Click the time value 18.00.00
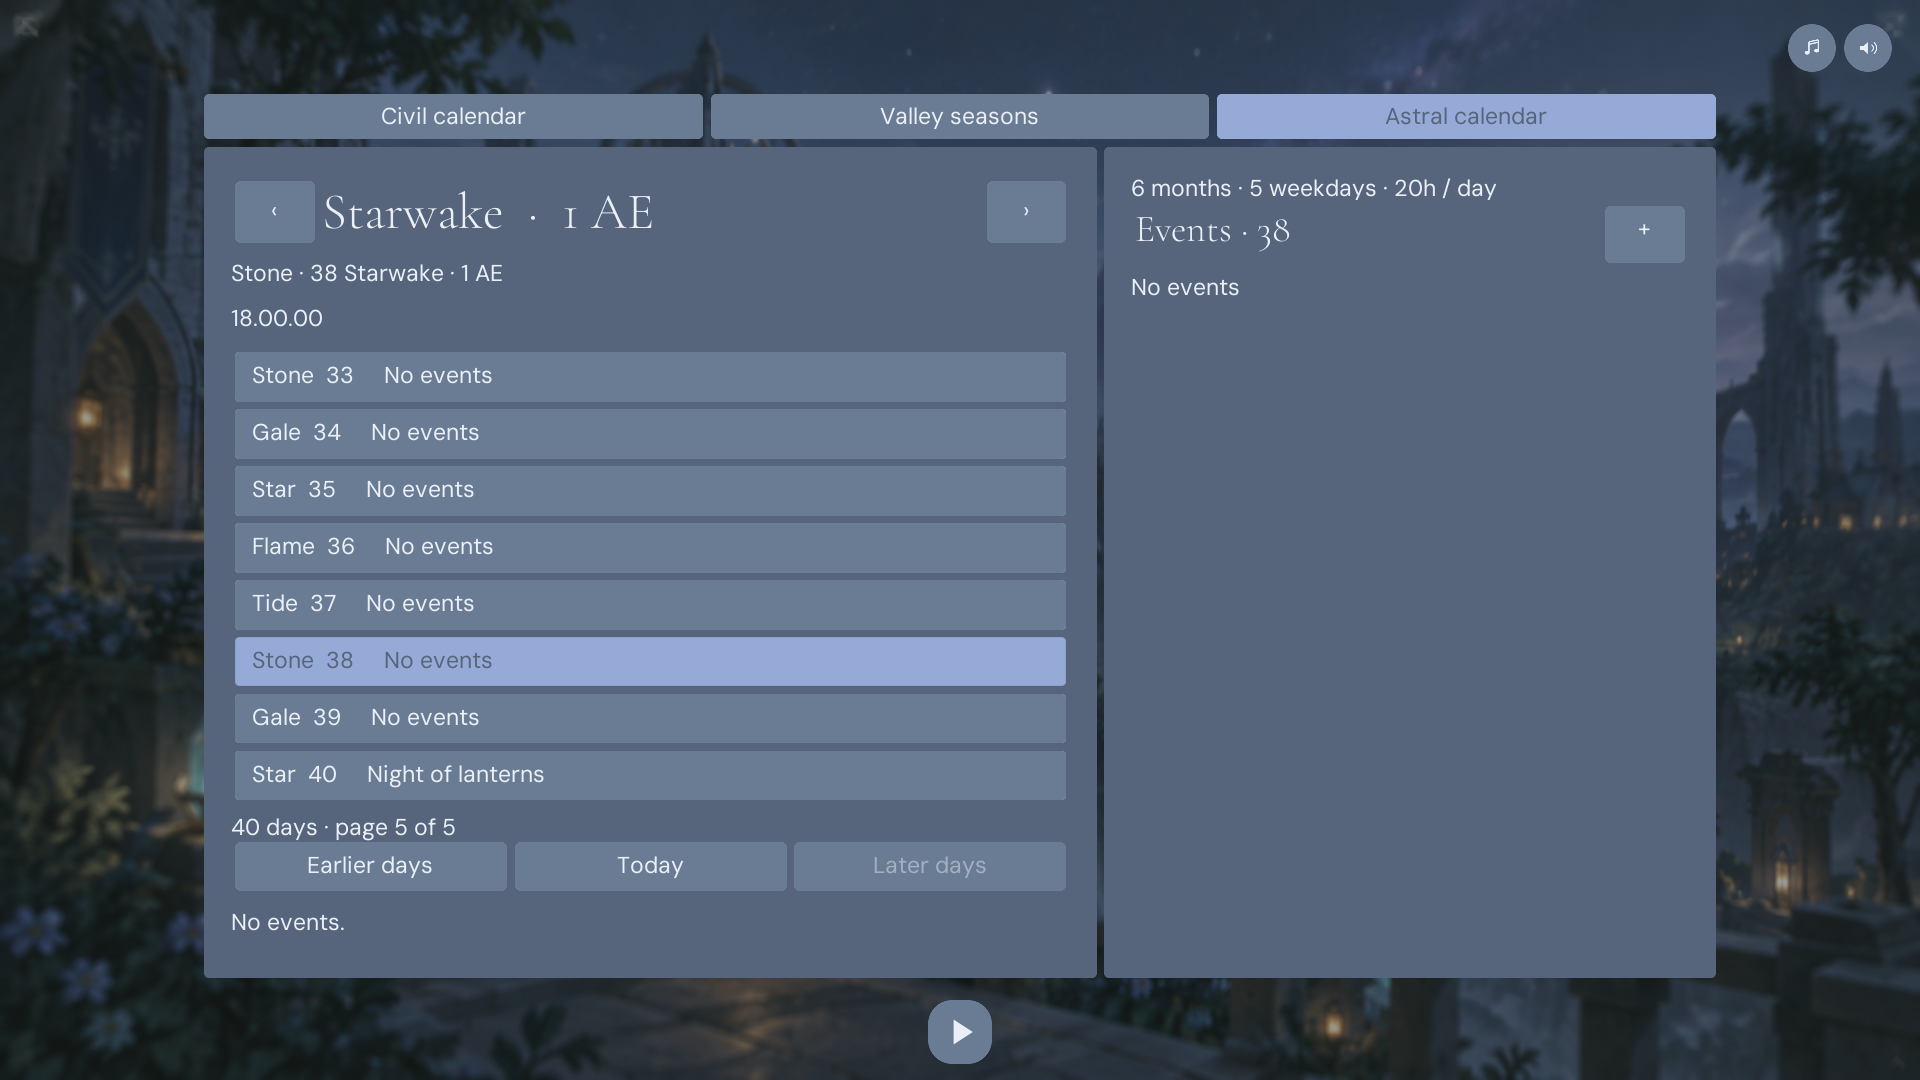The image size is (1920, 1080). [x=277, y=318]
